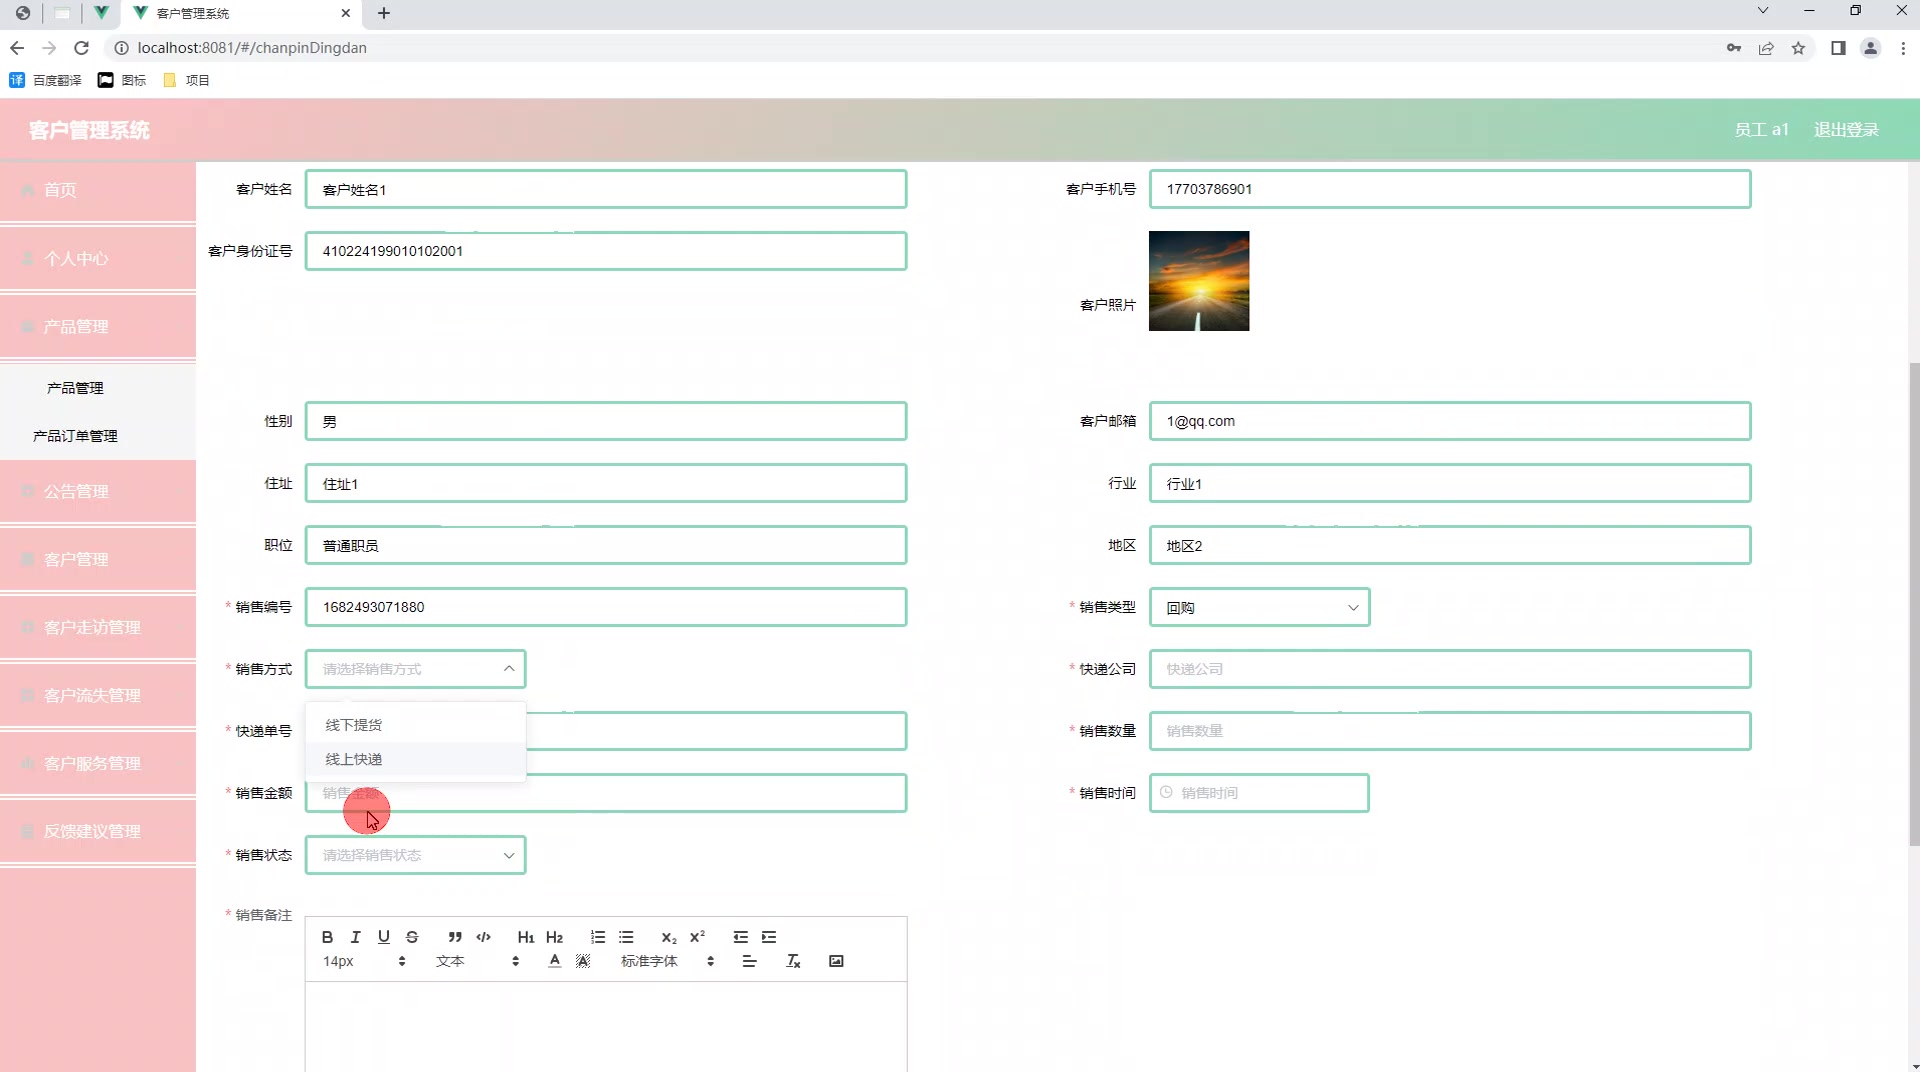Apply H1 heading in the rich text editor

(526, 937)
